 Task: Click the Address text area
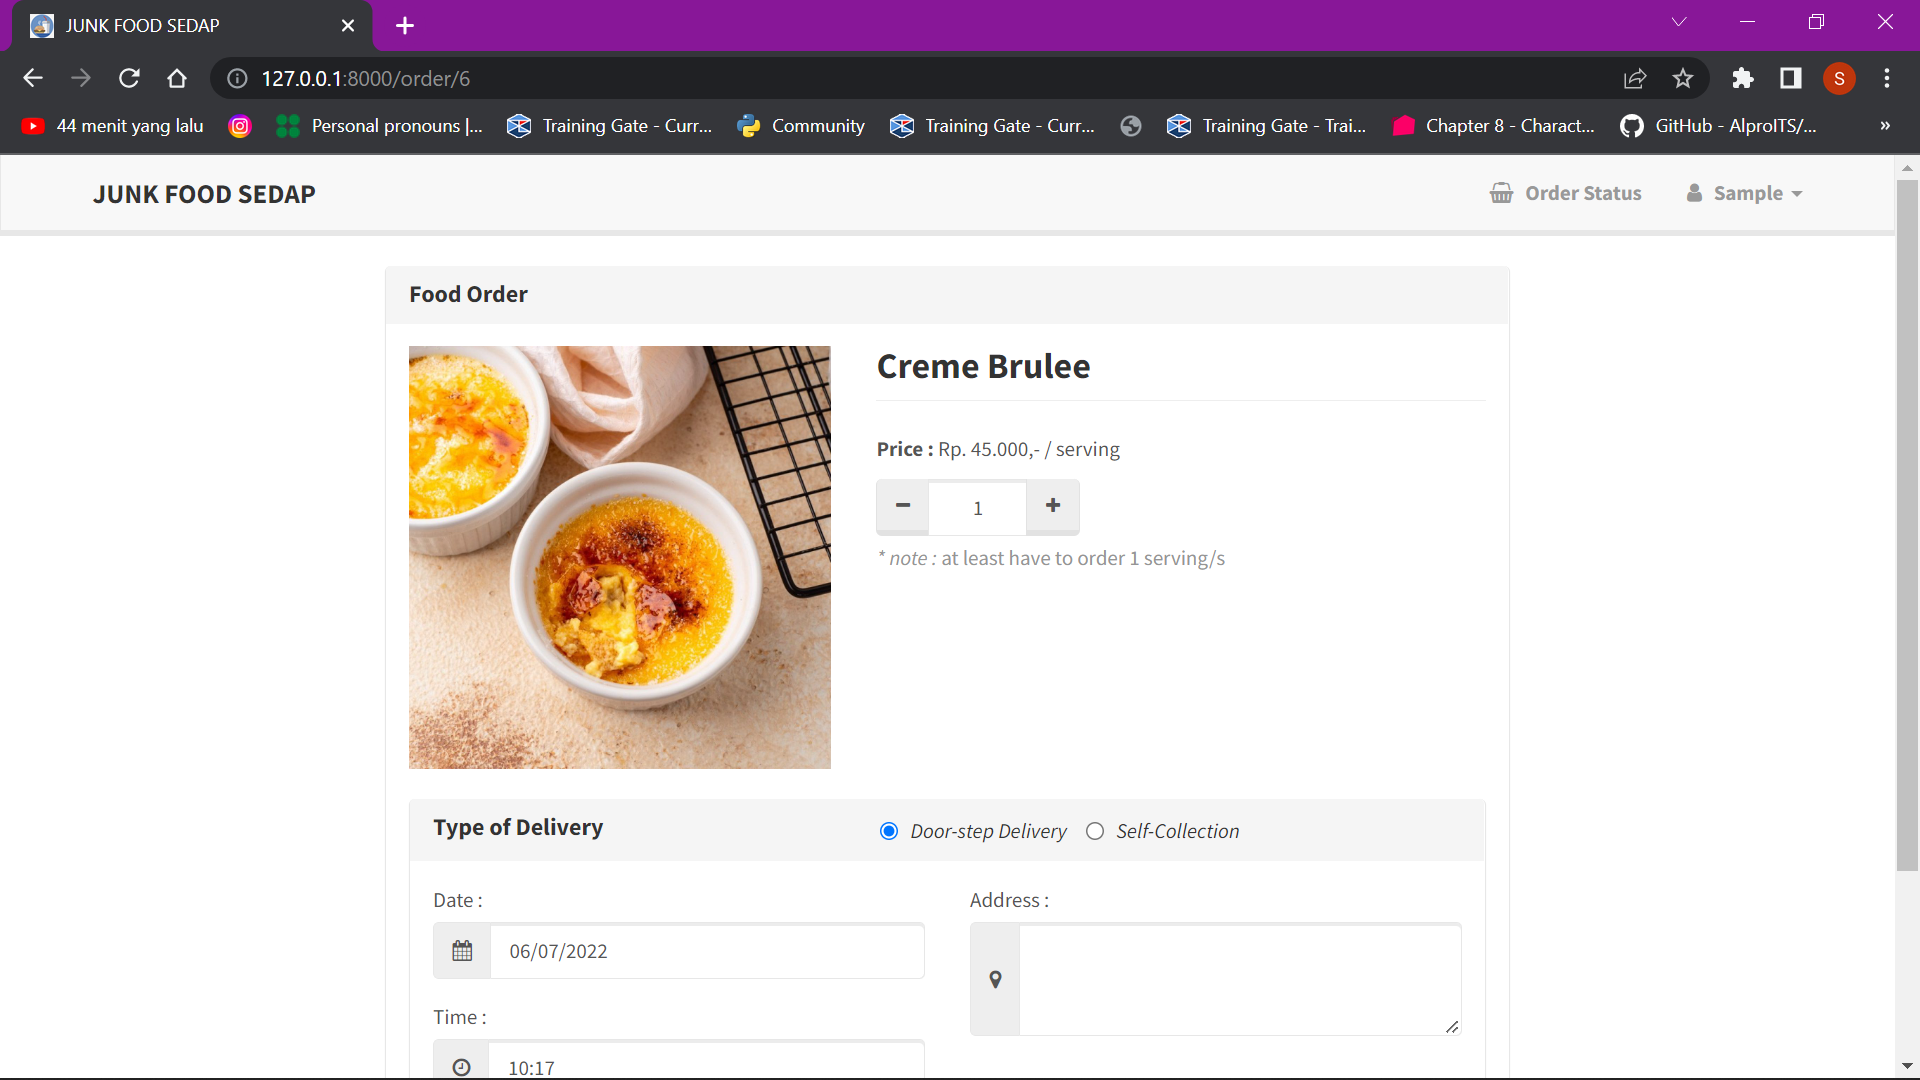[1240, 980]
